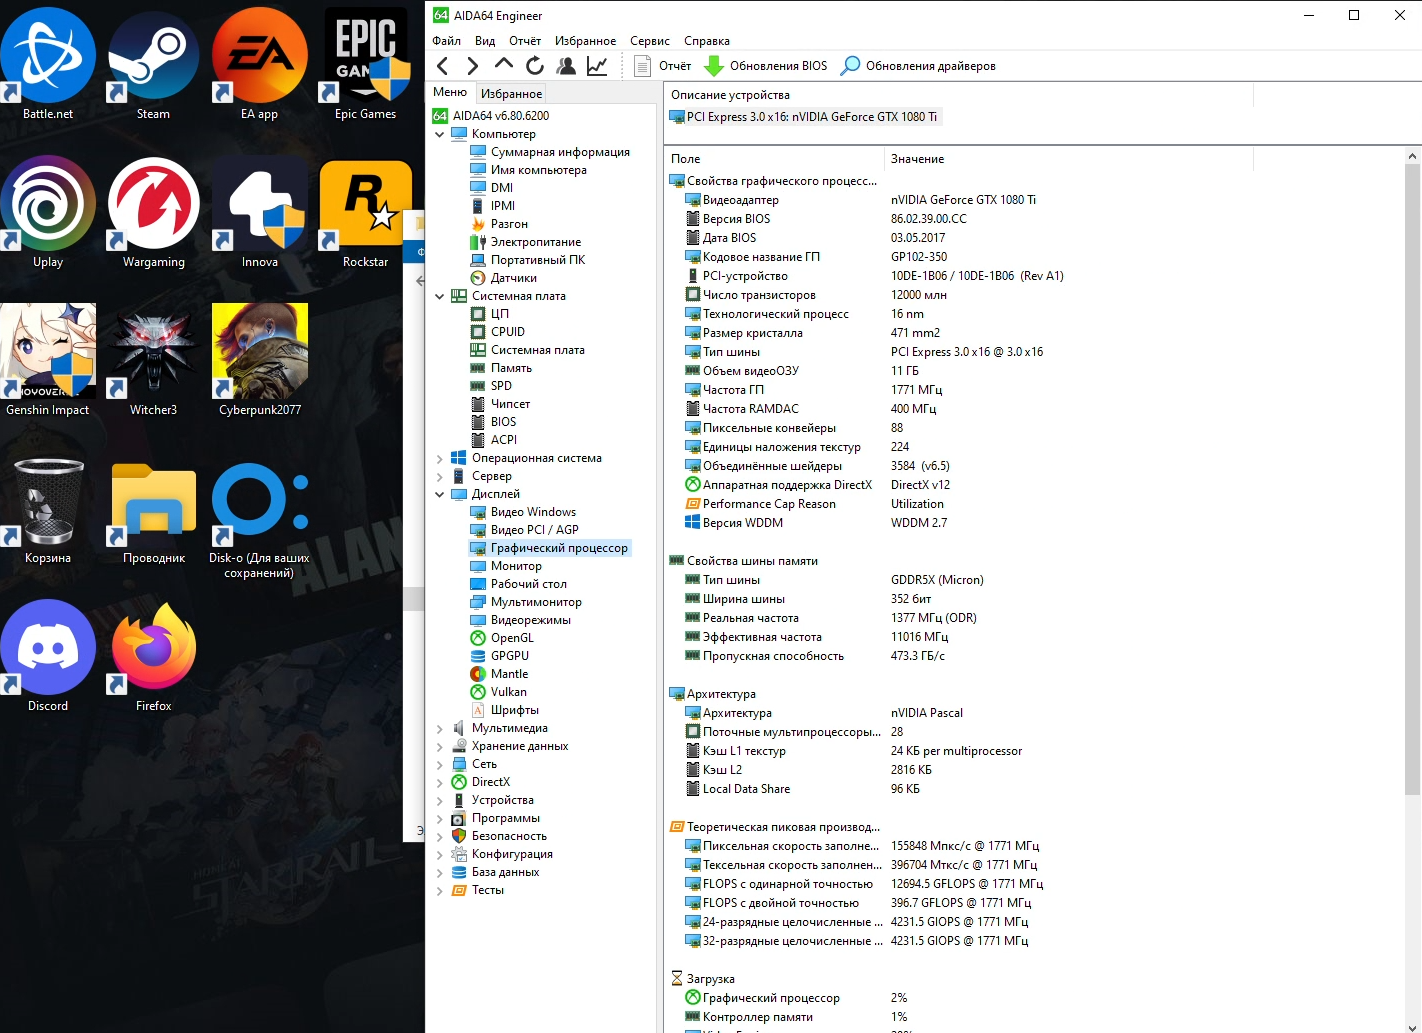Open the Справка menu
The width and height of the screenshot is (1422, 1033).
coord(707,41)
